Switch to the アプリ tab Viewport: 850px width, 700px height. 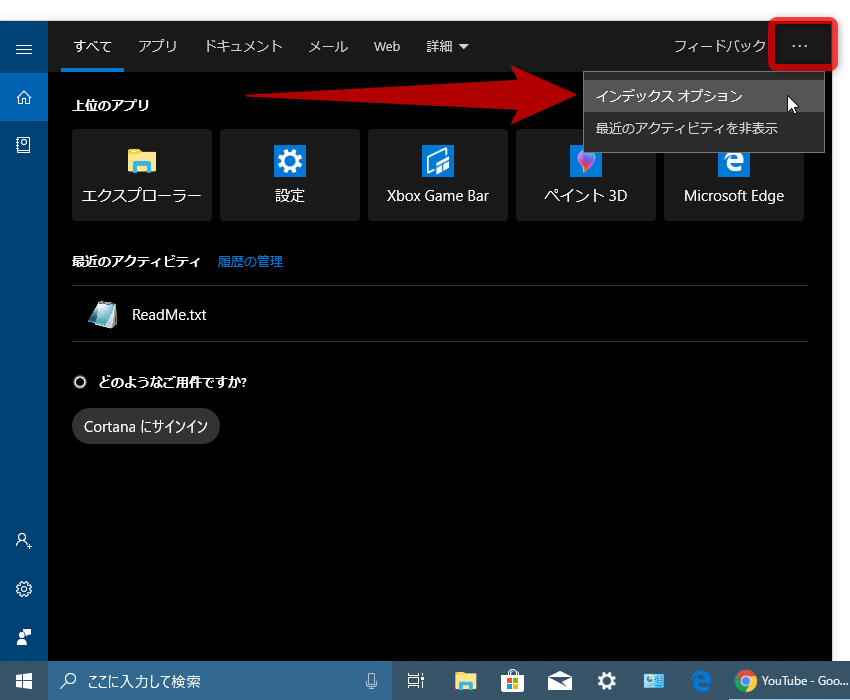click(x=158, y=47)
